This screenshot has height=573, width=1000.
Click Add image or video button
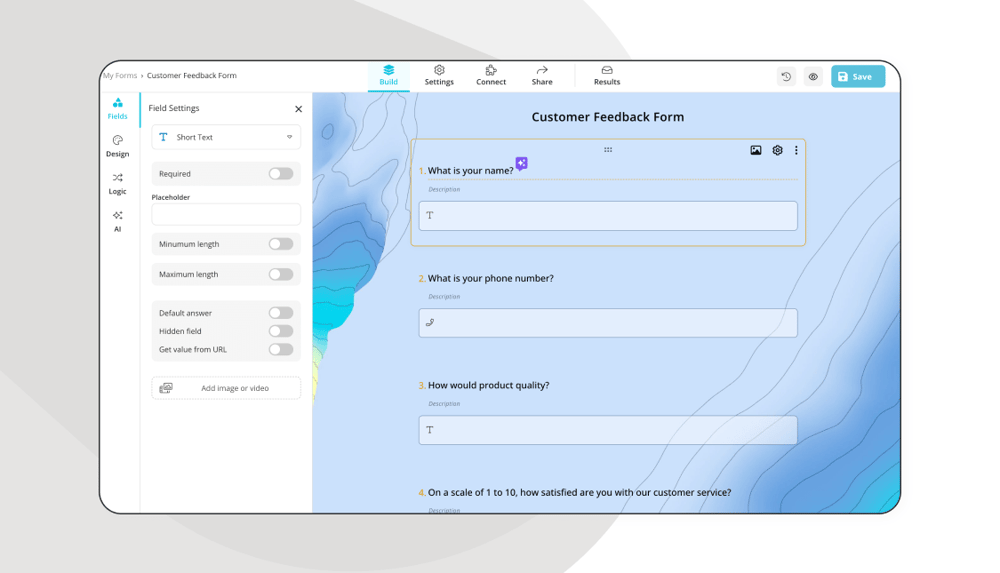click(x=226, y=388)
